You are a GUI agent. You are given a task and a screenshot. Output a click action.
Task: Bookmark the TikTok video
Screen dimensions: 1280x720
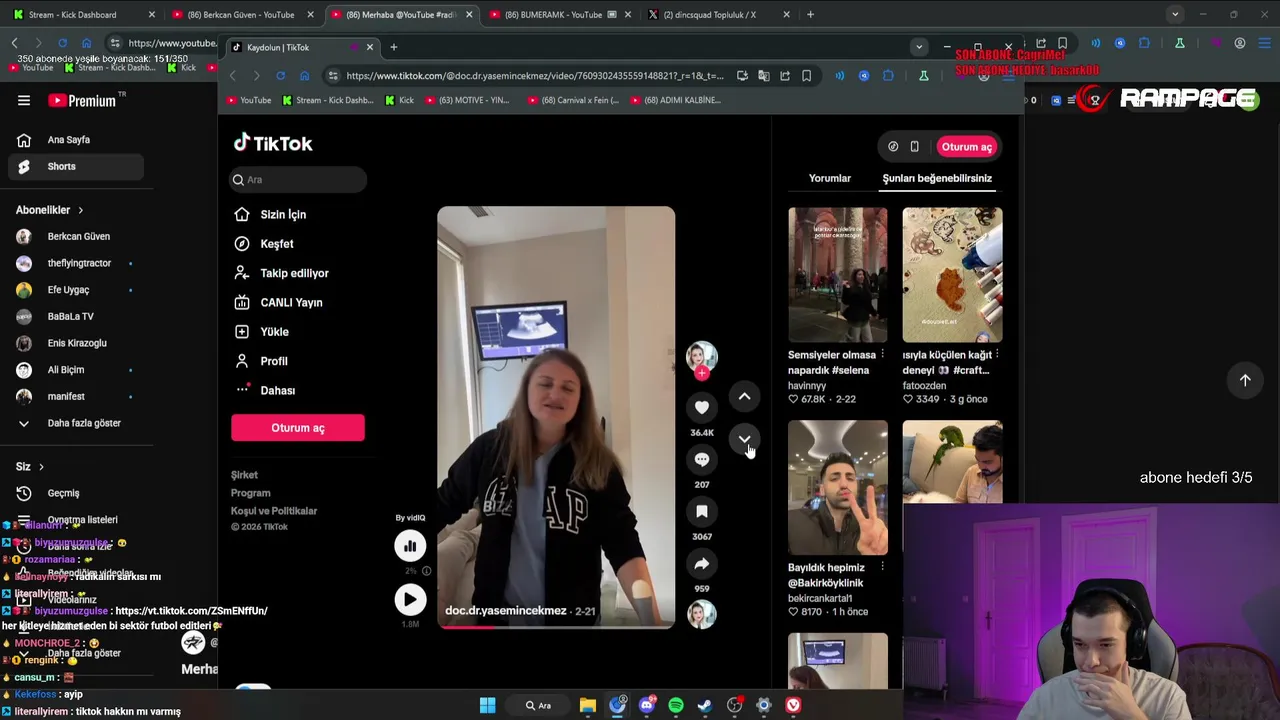coord(702,511)
